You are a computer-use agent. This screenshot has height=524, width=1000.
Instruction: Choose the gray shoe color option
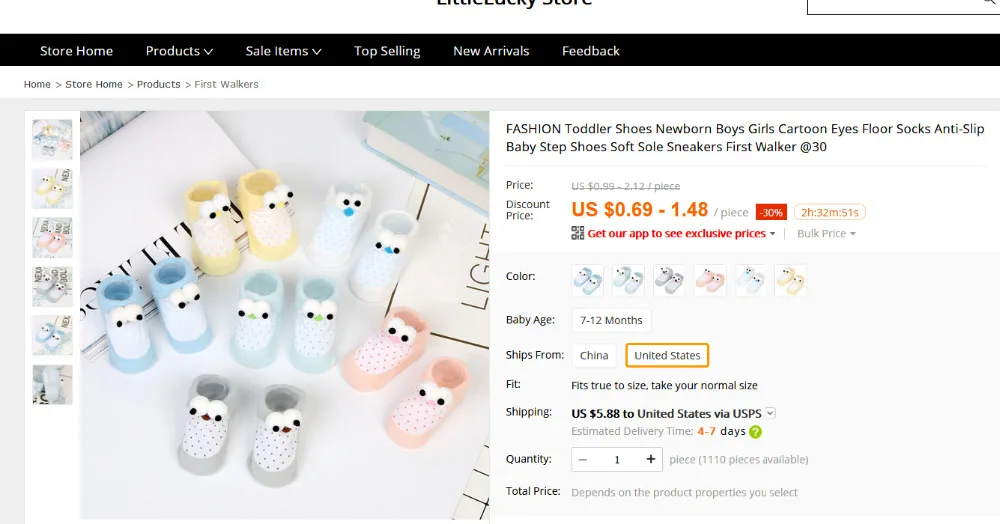point(669,280)
